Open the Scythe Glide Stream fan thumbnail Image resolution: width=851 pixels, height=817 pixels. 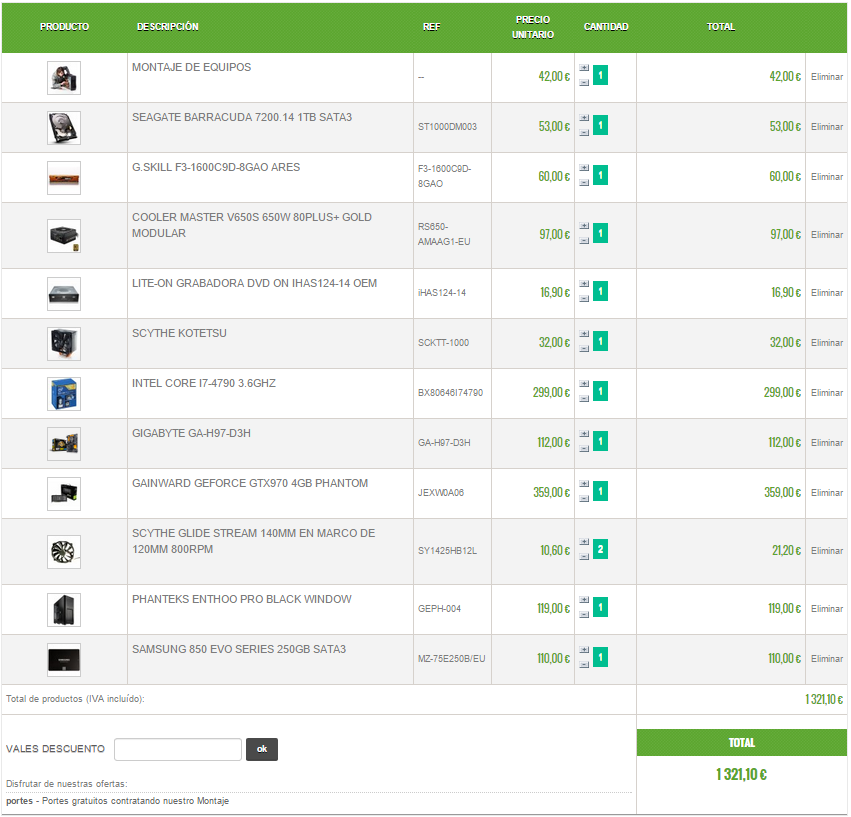coord(64,552)
